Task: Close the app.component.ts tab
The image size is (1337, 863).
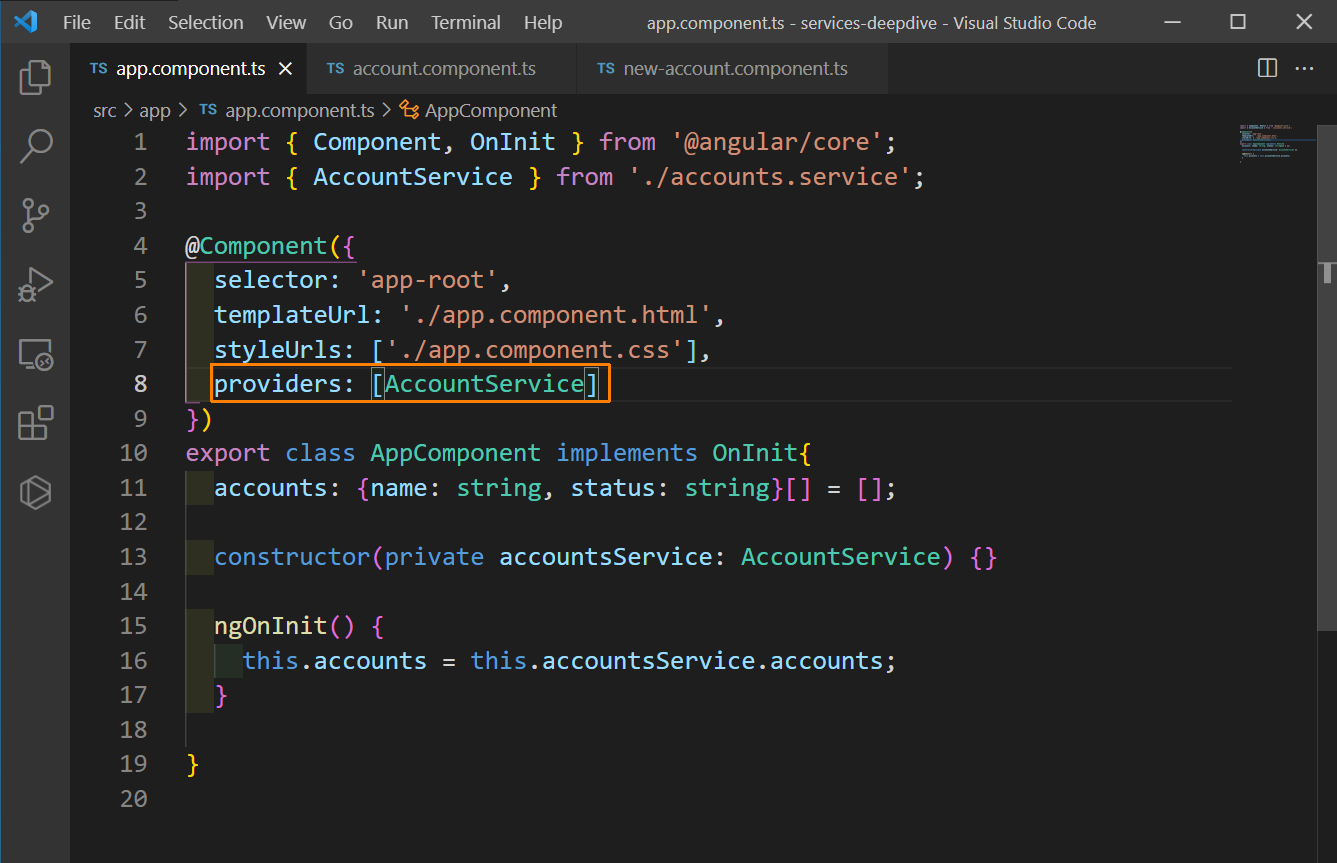Action: 286,69
